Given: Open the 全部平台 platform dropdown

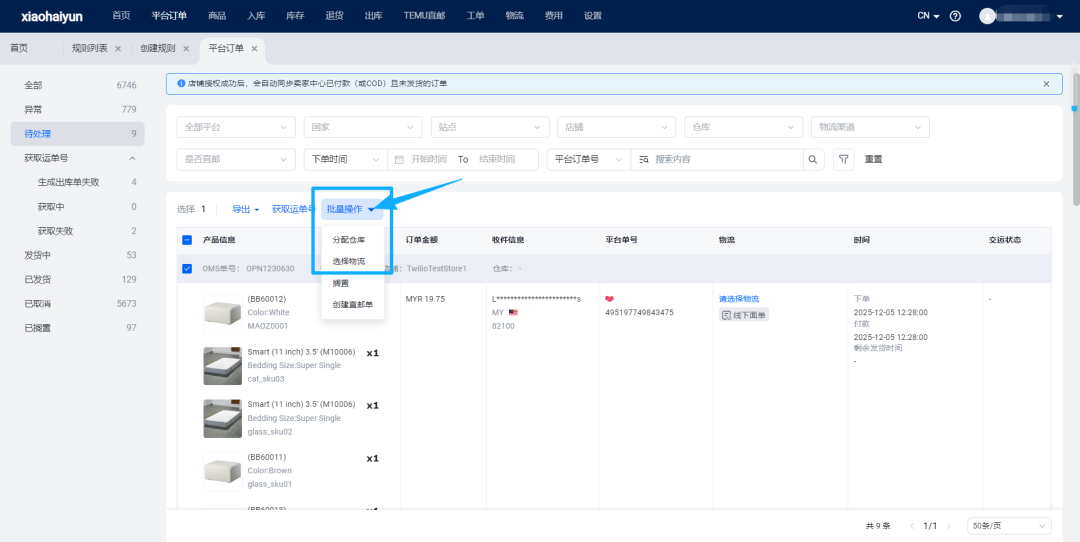Looking at the screenshot, I should (235, 127).
